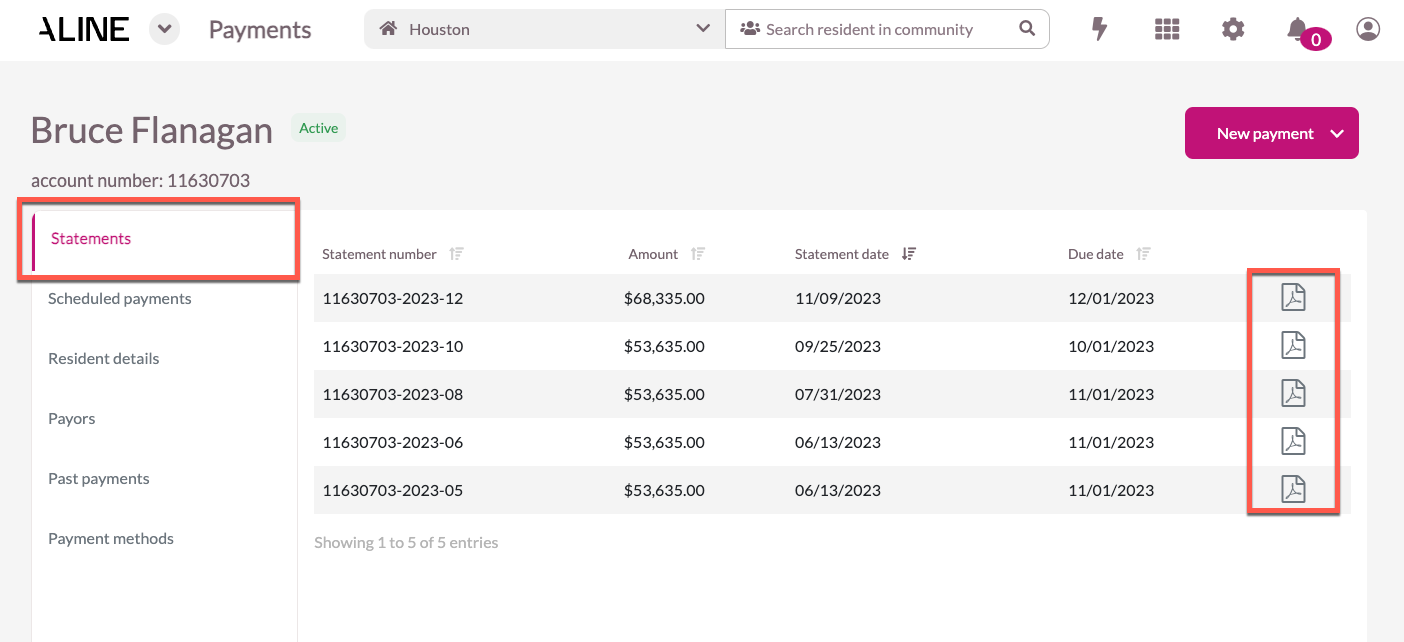Click the ALINE logo
The height and width of the screenshot is (642, 1404).
[x=84, y=29]
